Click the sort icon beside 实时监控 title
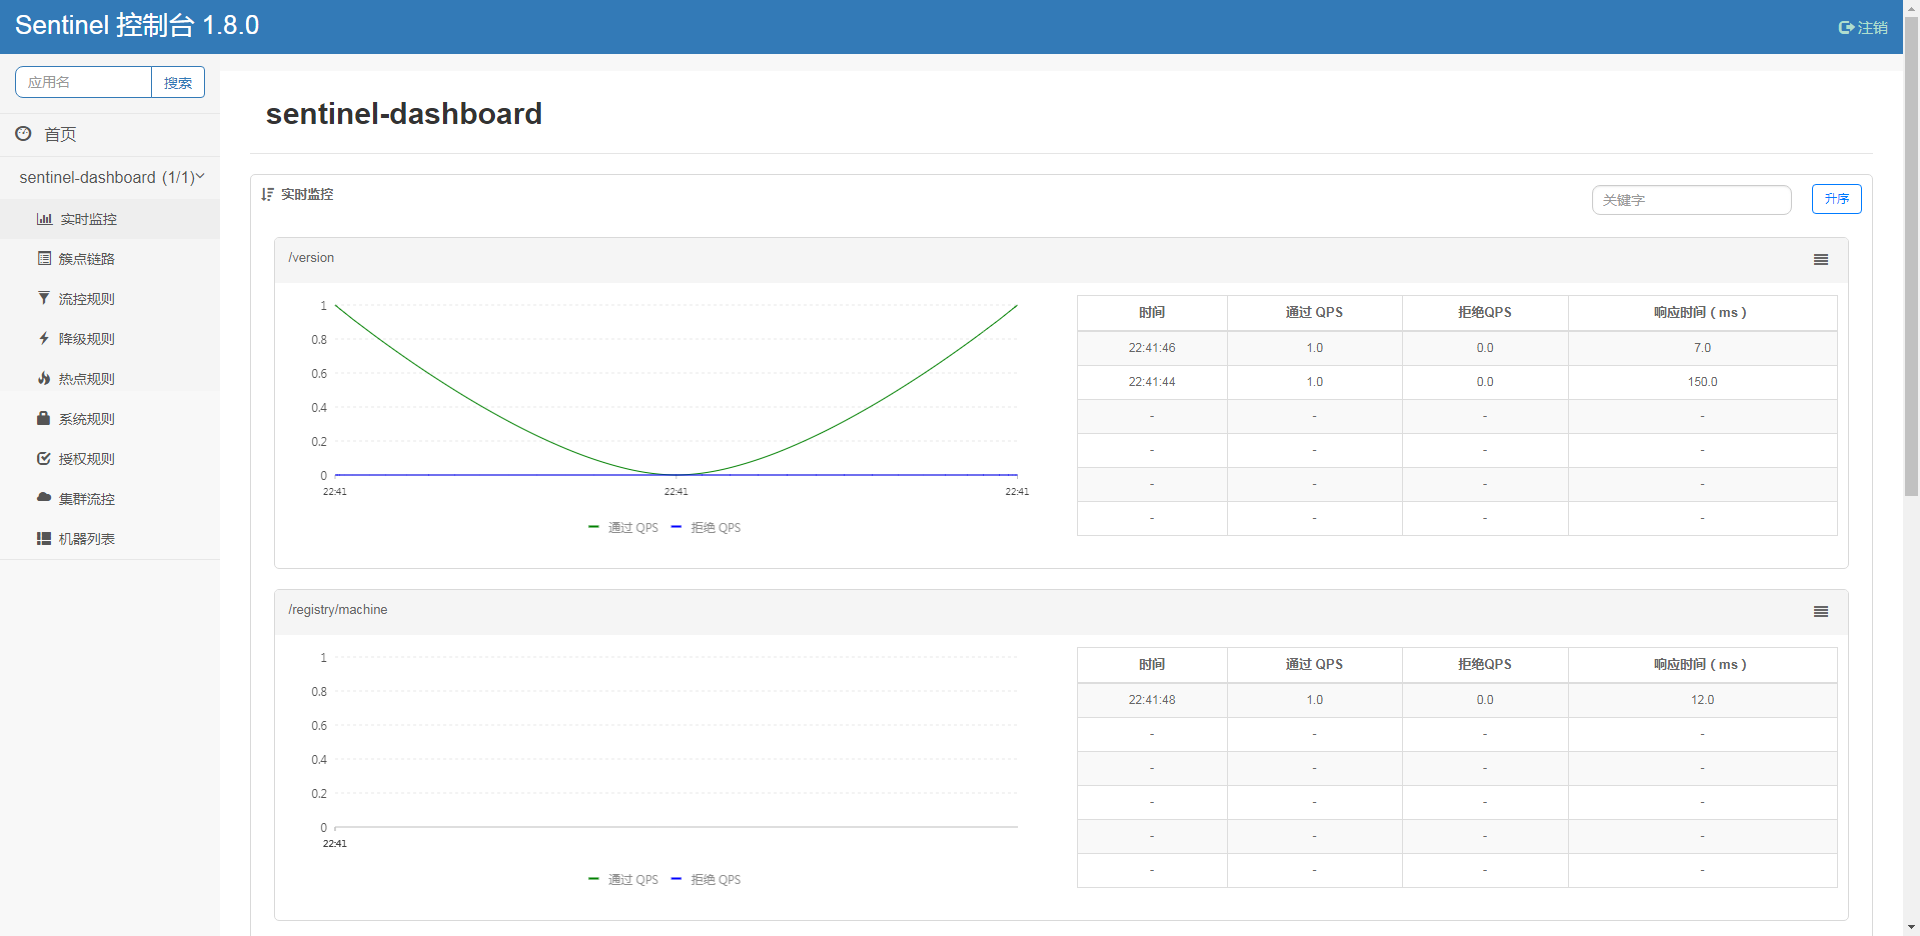Image resolution: width=1920 pixels, height=936 pixels. [x=266, y=194]
